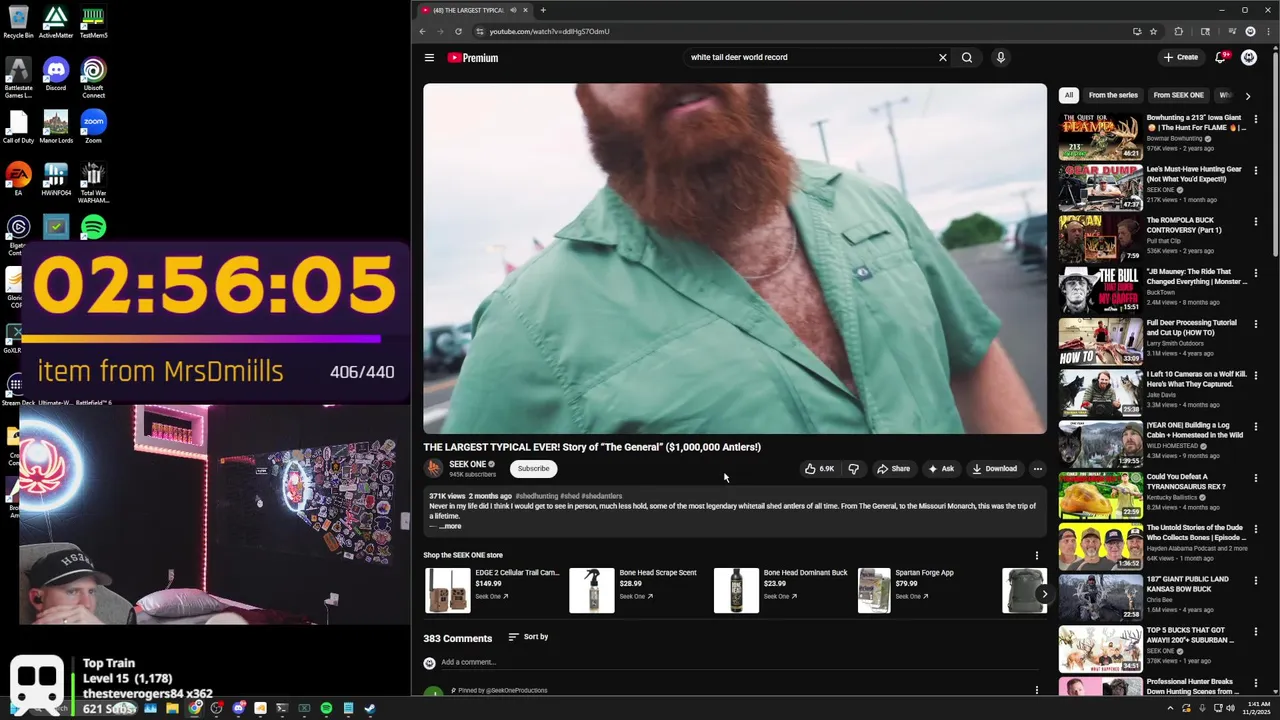Open Recycle Bin on desktop
The image size is (1280, 720).
pos(18,22)
